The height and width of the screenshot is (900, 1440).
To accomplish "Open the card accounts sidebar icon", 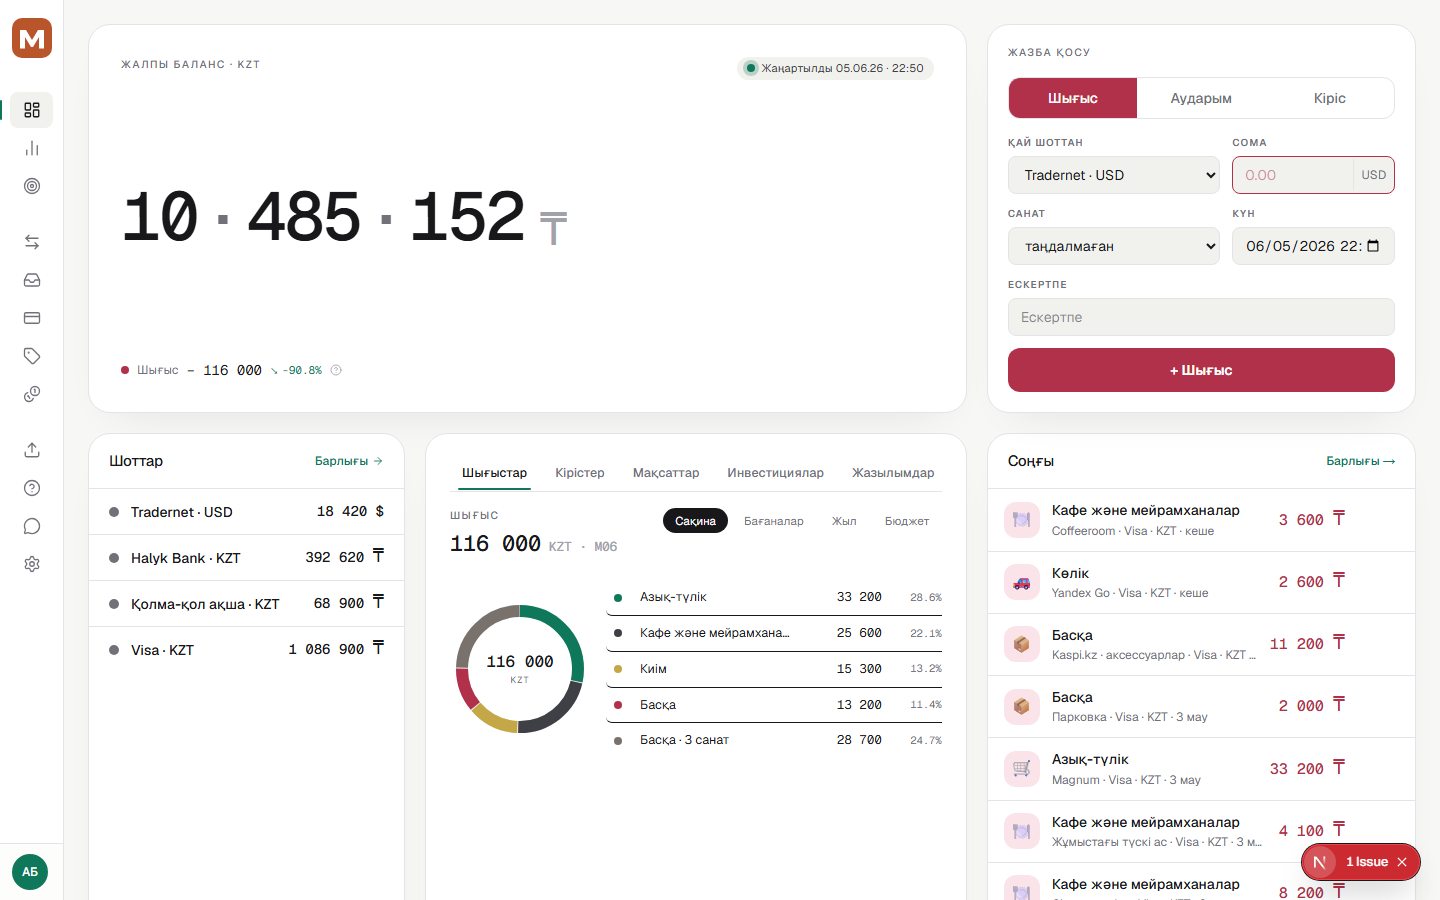I will pyautogui.click(x=32, y=318).
